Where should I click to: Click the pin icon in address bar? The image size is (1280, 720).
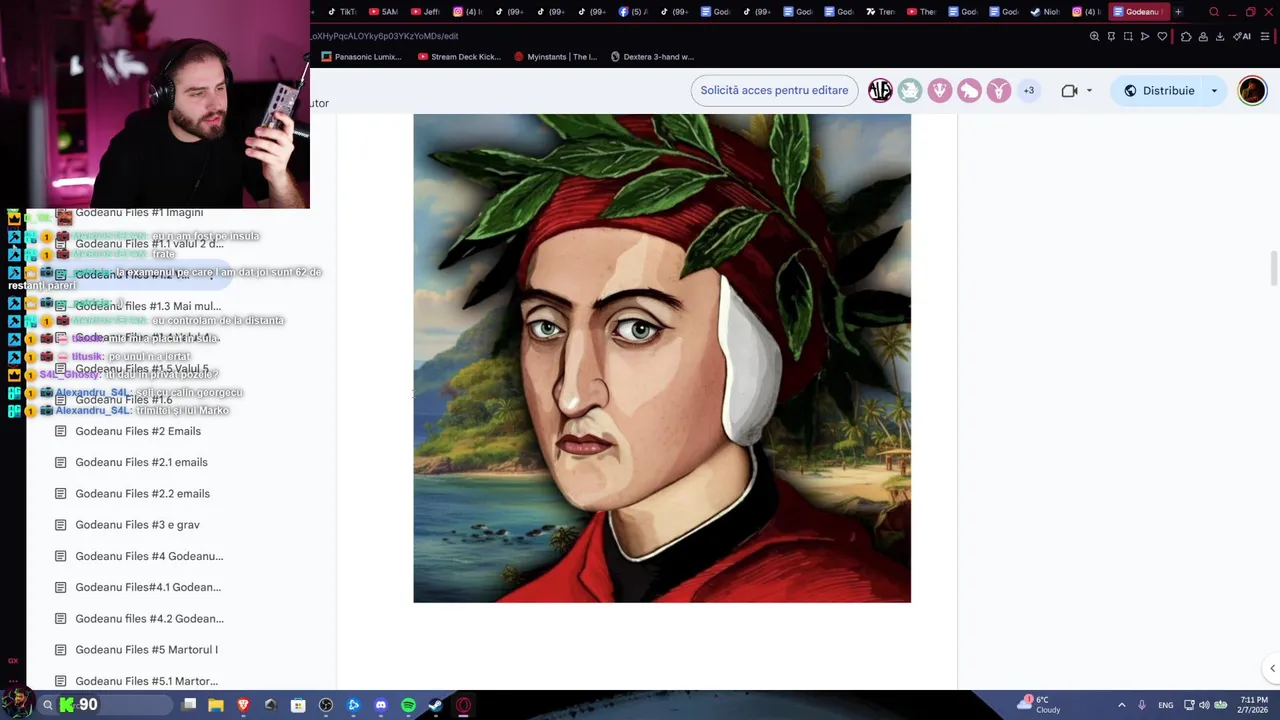(x=1111, y=36)
